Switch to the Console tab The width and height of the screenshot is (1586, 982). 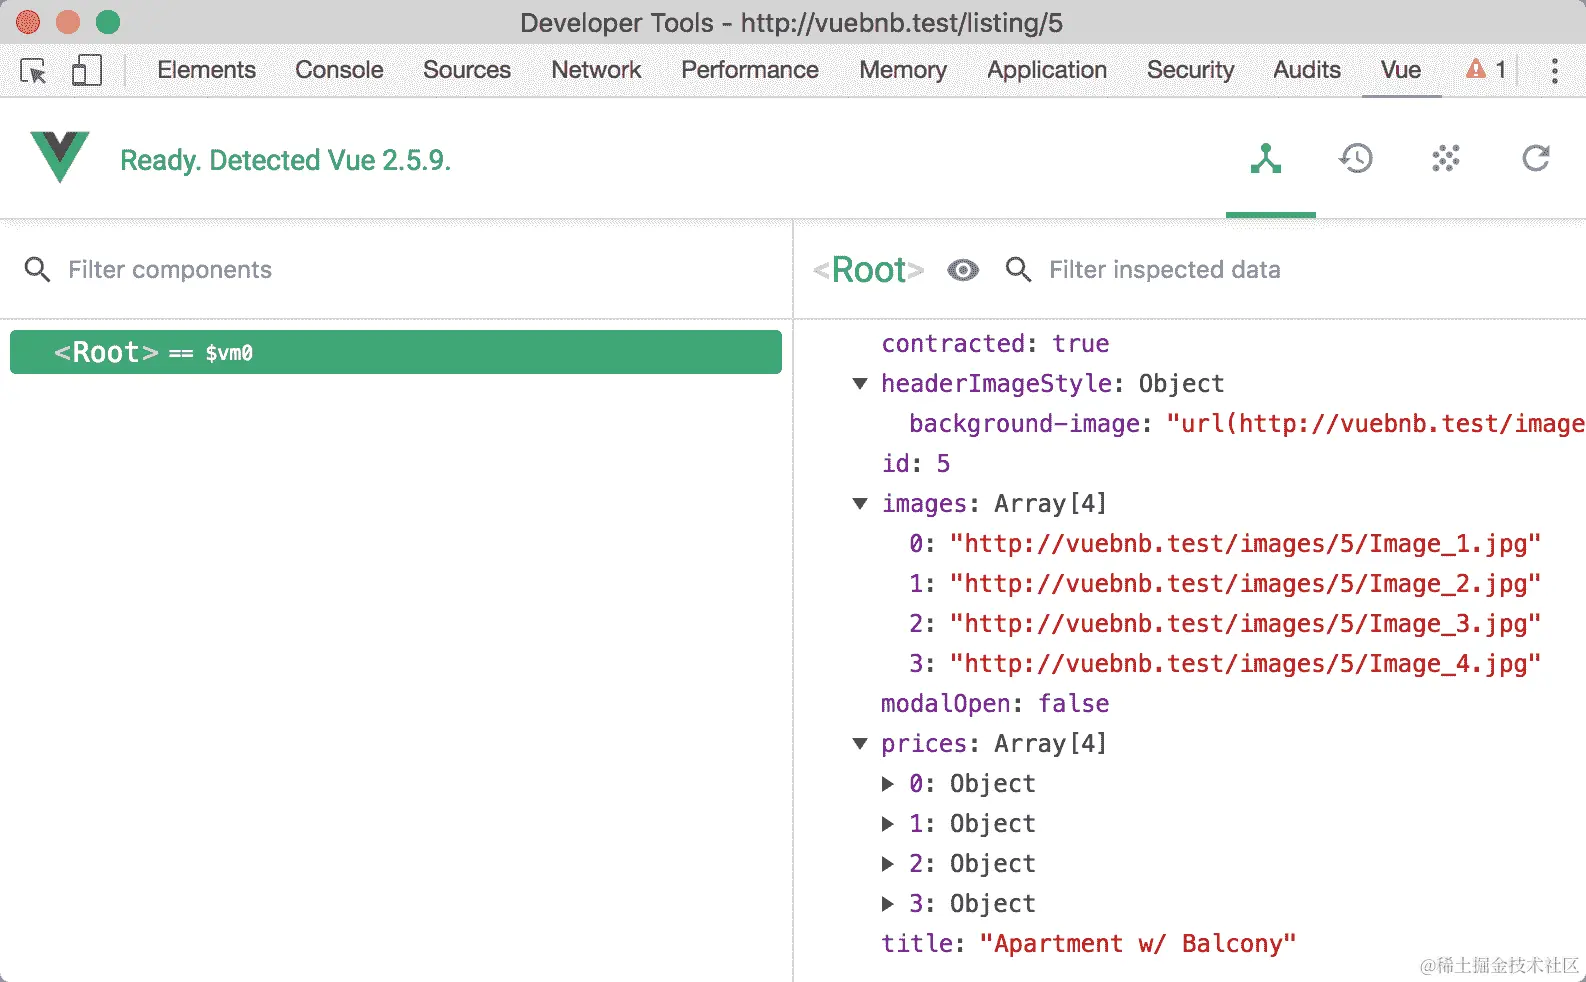pyautogui.click(x=339, y=70)
